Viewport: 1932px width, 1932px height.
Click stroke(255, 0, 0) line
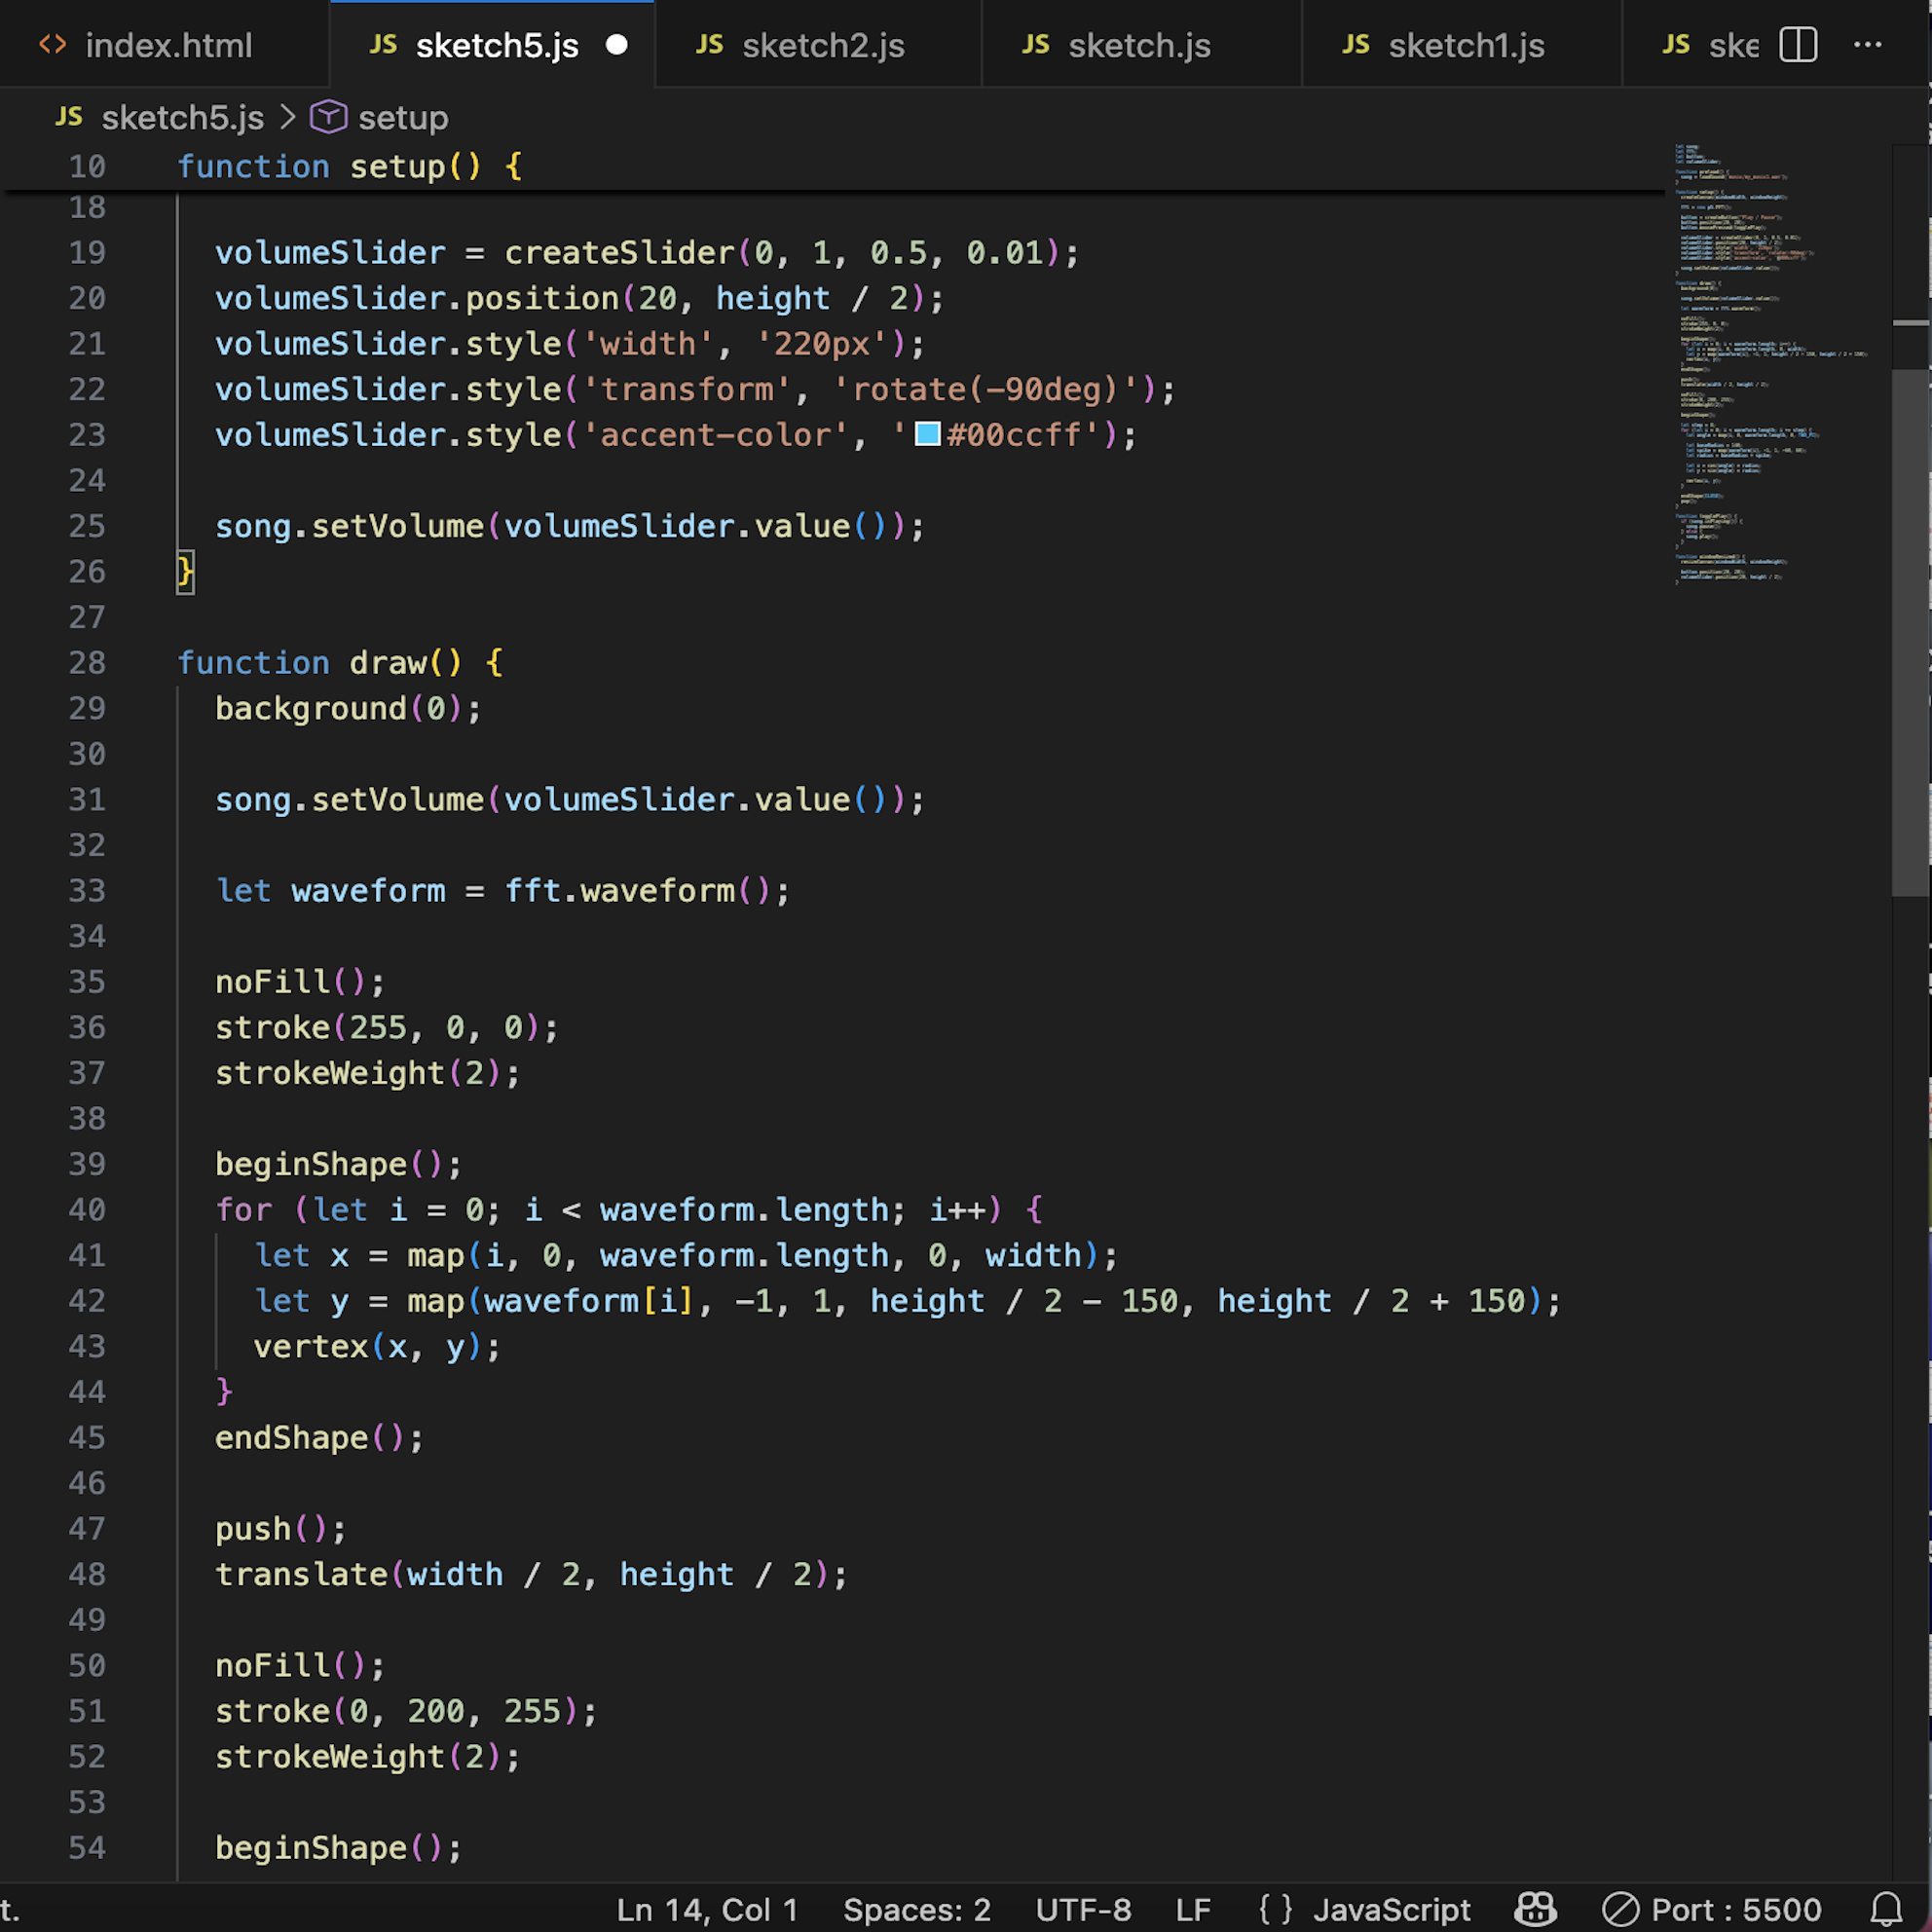(x=386, y=1027)
